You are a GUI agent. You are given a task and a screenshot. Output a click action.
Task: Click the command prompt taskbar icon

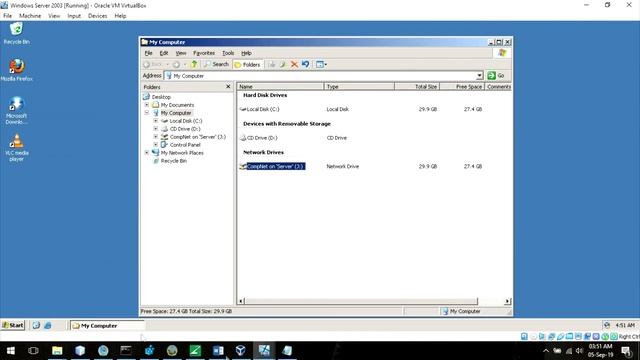coord(126,351)
